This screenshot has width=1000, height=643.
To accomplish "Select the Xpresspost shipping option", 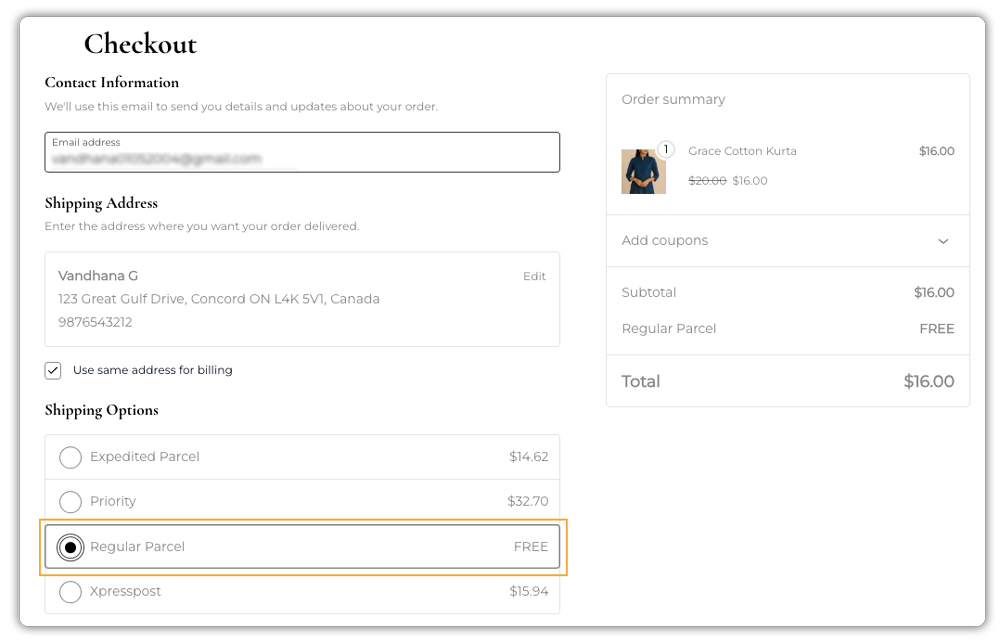I will (x=70, y=591).
